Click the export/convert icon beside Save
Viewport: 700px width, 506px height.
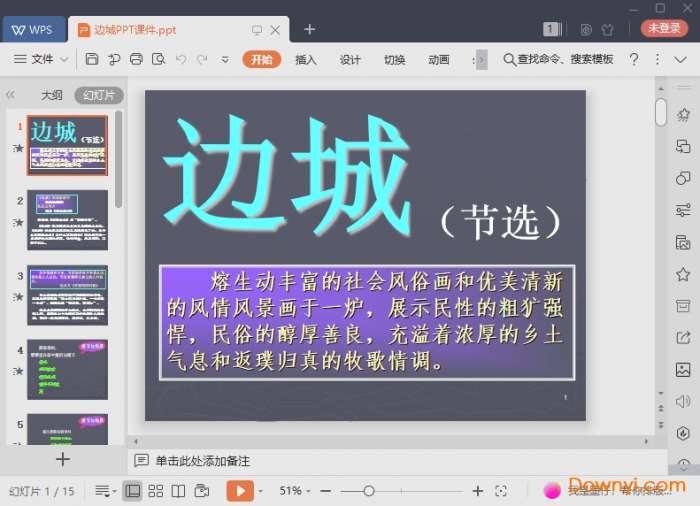[x=114, y=59]
